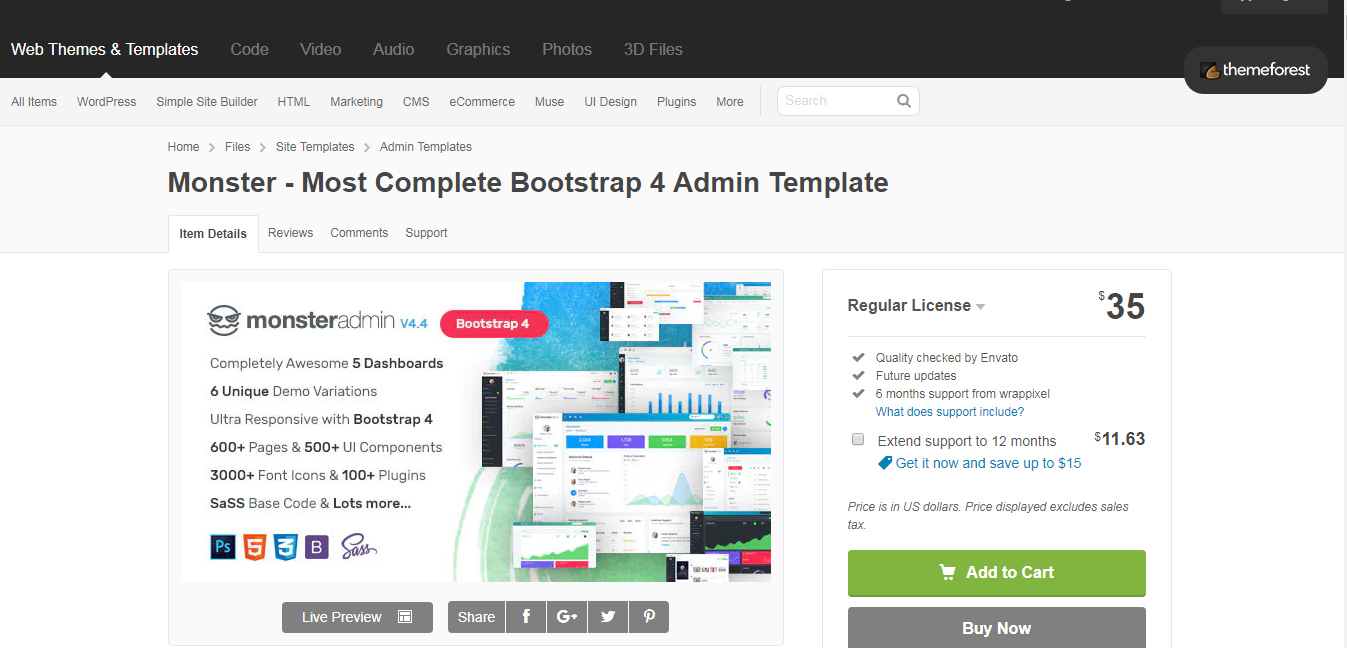
Task: Click 'Get it now and save up to $15'
Action: coord(989,463)
